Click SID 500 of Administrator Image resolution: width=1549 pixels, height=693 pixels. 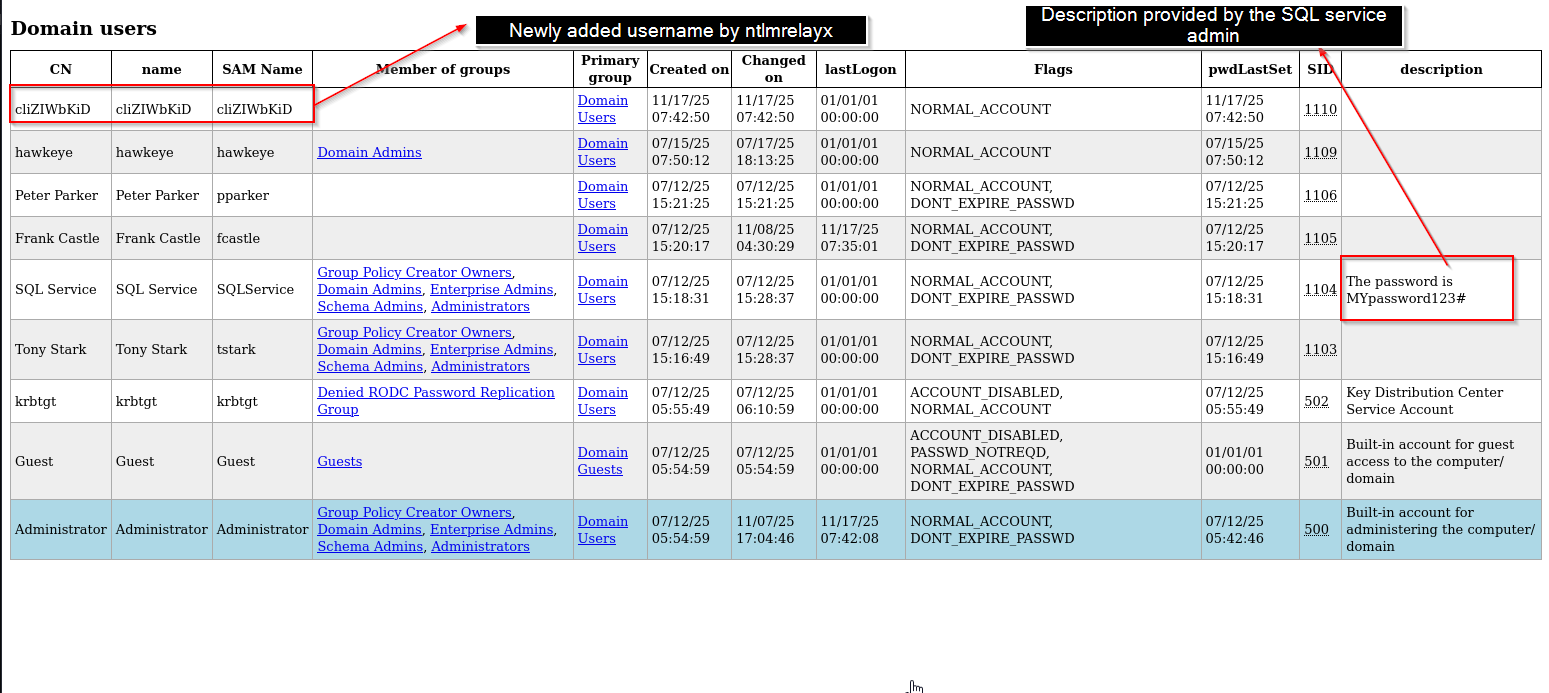(x=1316, y=529)
